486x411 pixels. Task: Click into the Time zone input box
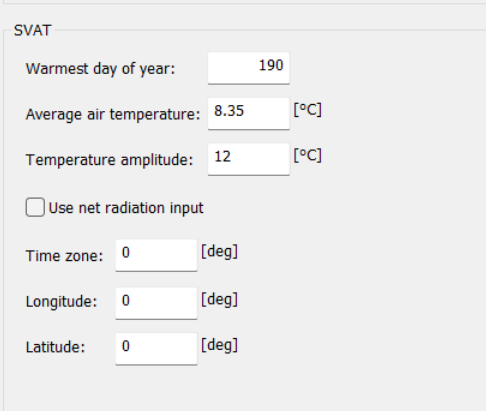click(x=156, y=255)
